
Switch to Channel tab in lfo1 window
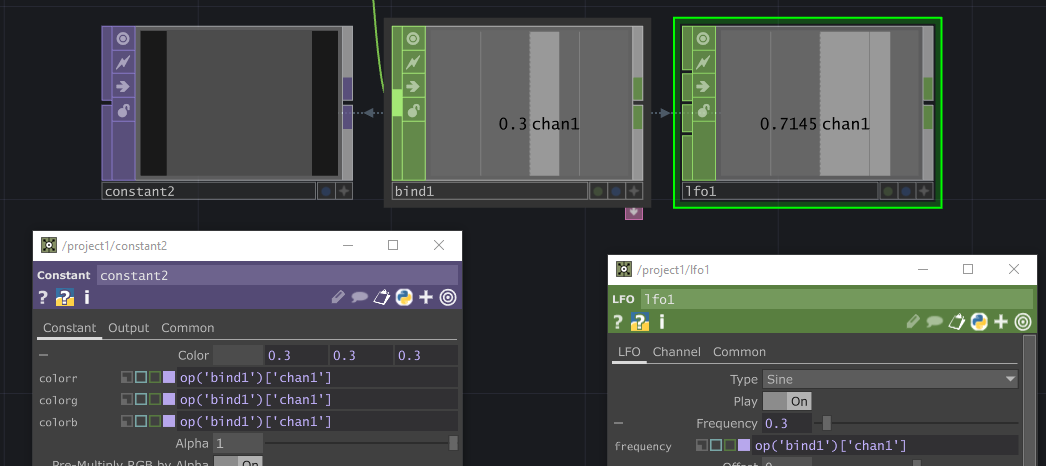click(676, 351)
